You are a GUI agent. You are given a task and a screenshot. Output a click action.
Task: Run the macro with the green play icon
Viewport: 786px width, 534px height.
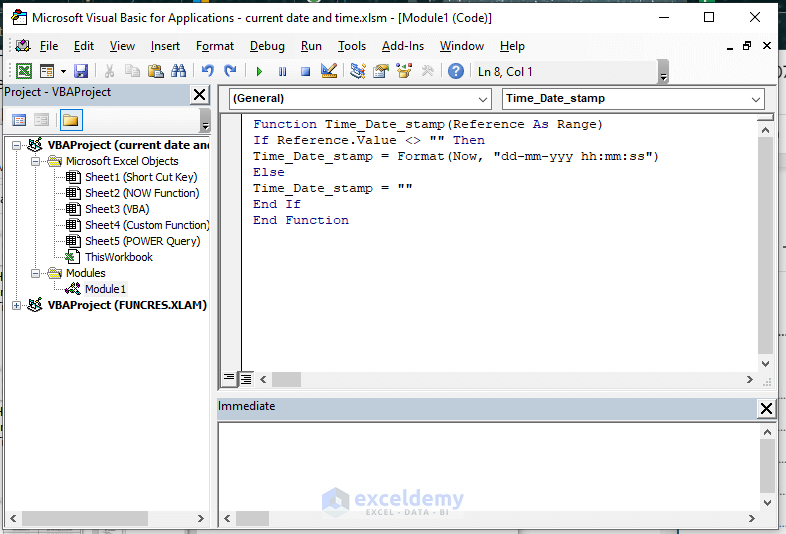(259, 72)
